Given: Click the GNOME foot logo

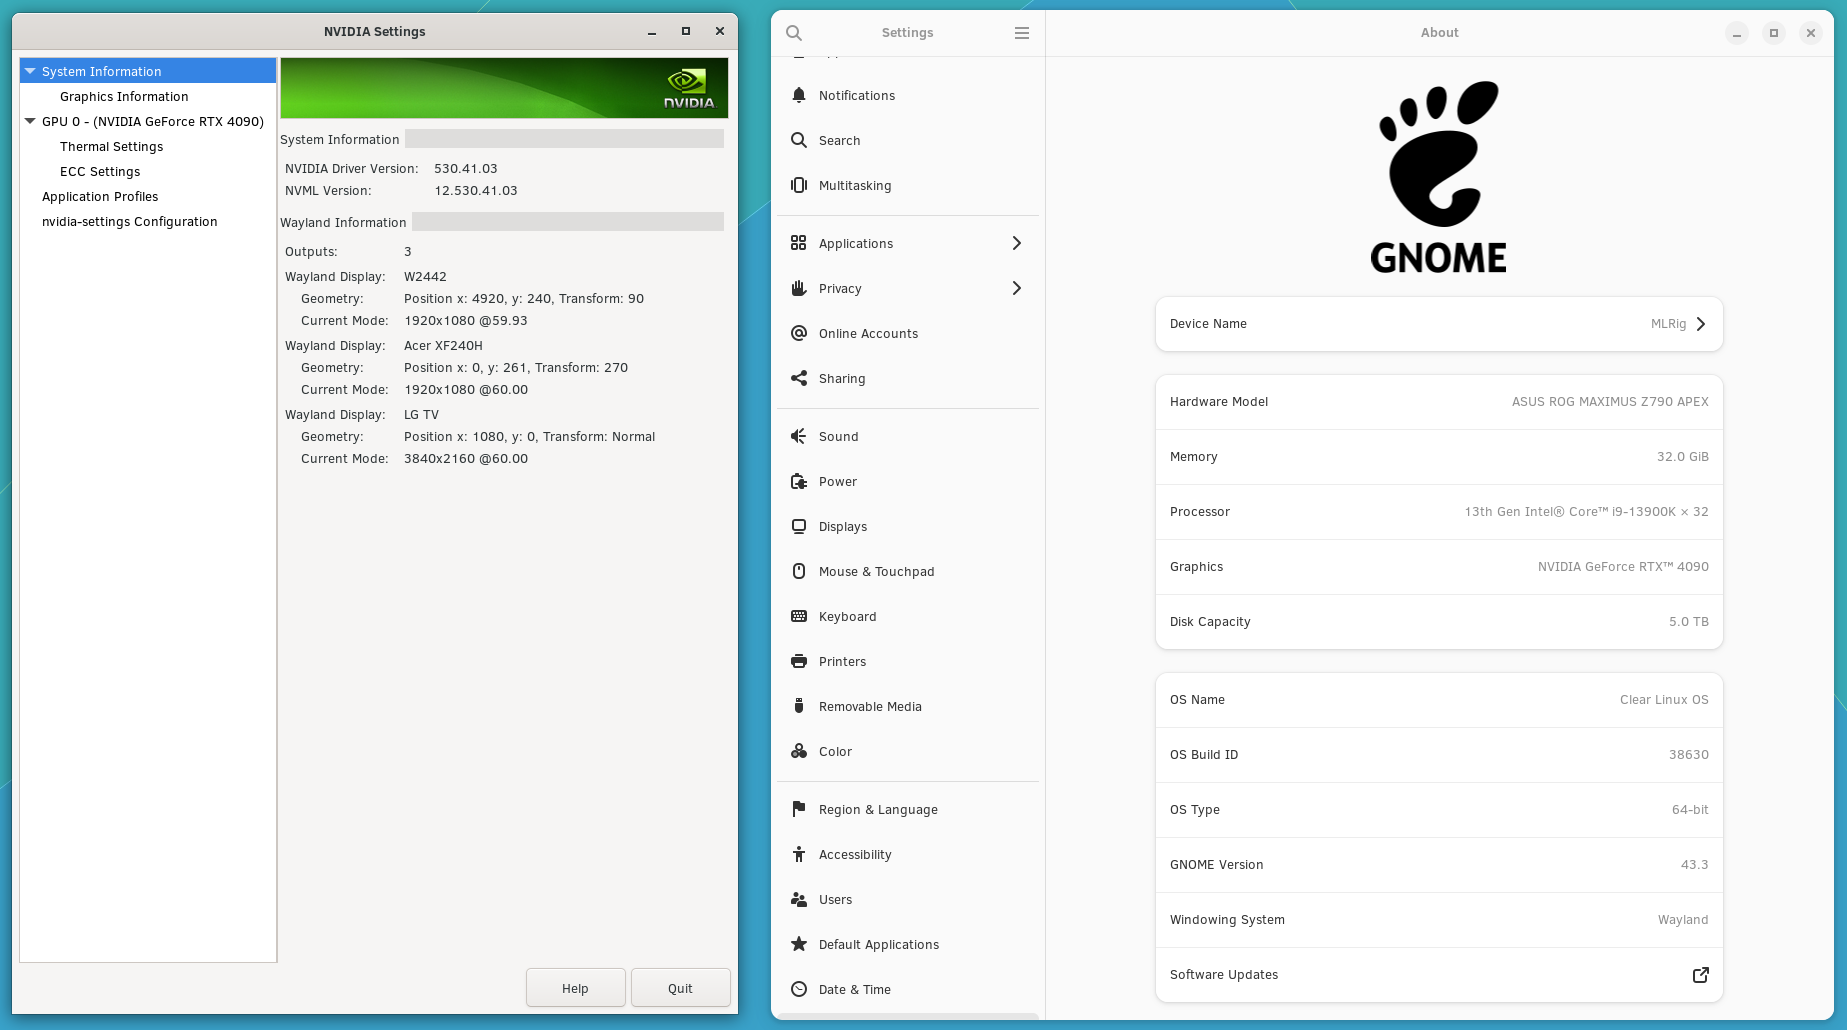Looking at the screenshot, I should (x=1439, y=176).
